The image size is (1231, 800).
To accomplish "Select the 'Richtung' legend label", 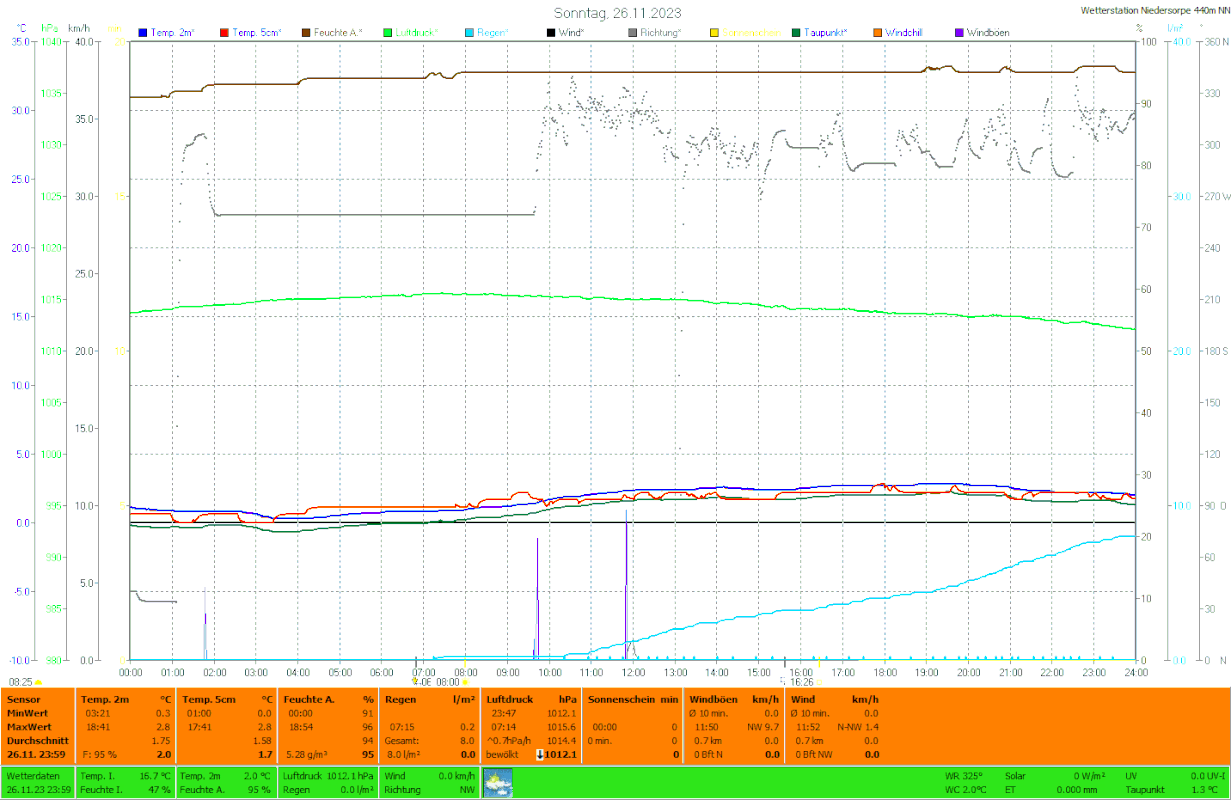I will pyautogui.click(x=661, y=33).
